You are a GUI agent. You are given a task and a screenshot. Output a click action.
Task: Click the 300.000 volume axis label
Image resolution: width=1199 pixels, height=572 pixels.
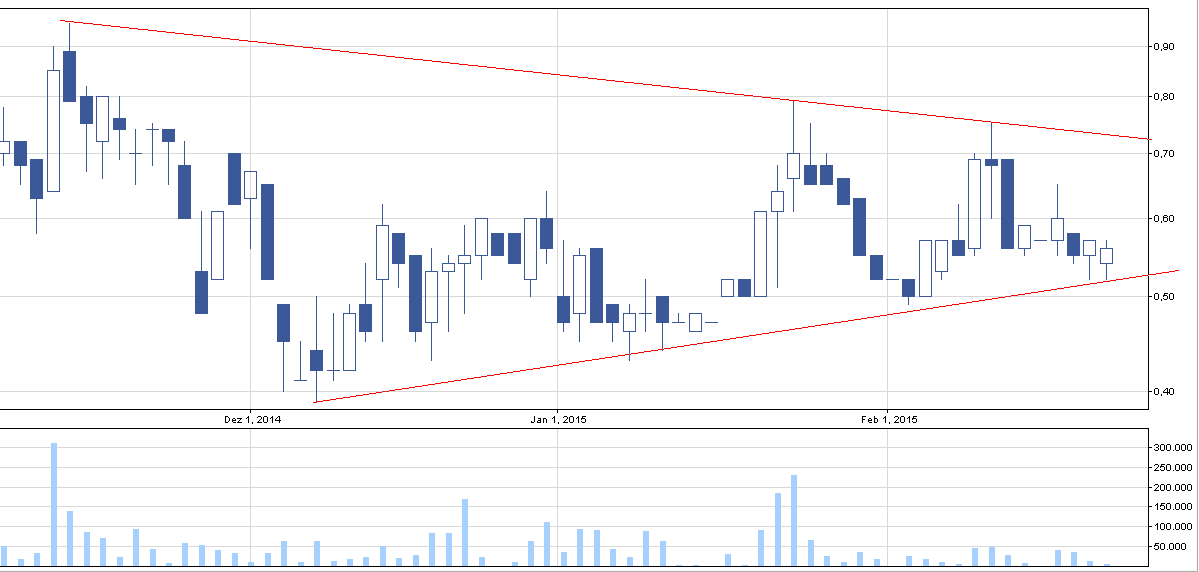[1171, 448]
